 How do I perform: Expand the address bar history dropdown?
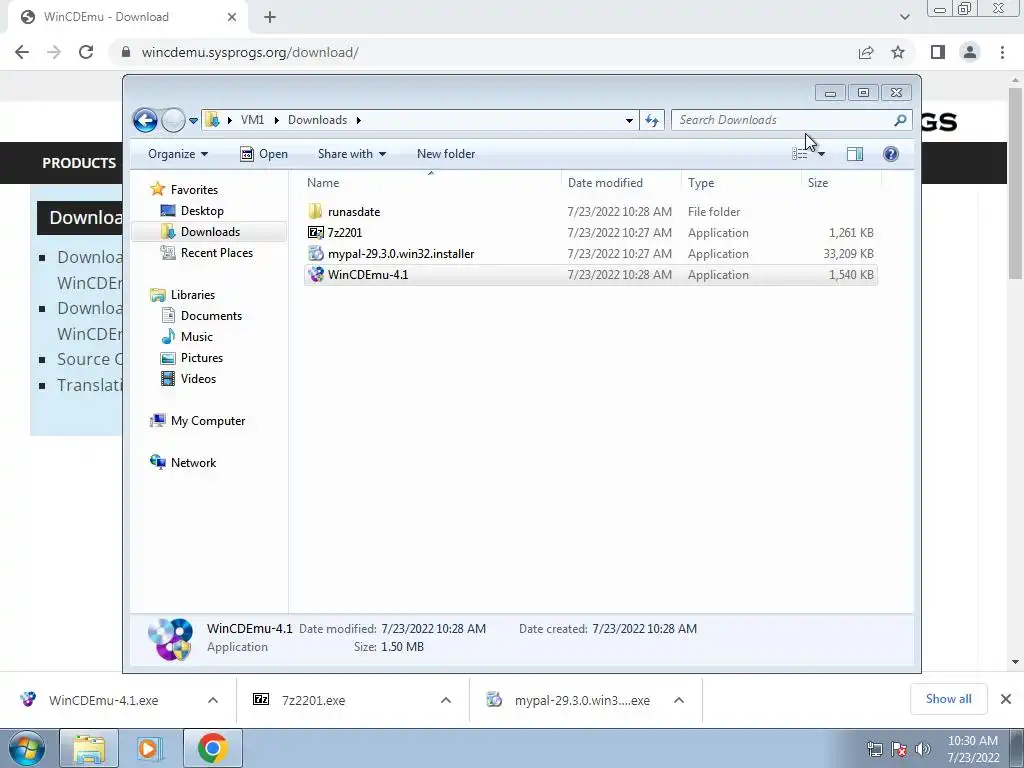[x=629, y=120]
